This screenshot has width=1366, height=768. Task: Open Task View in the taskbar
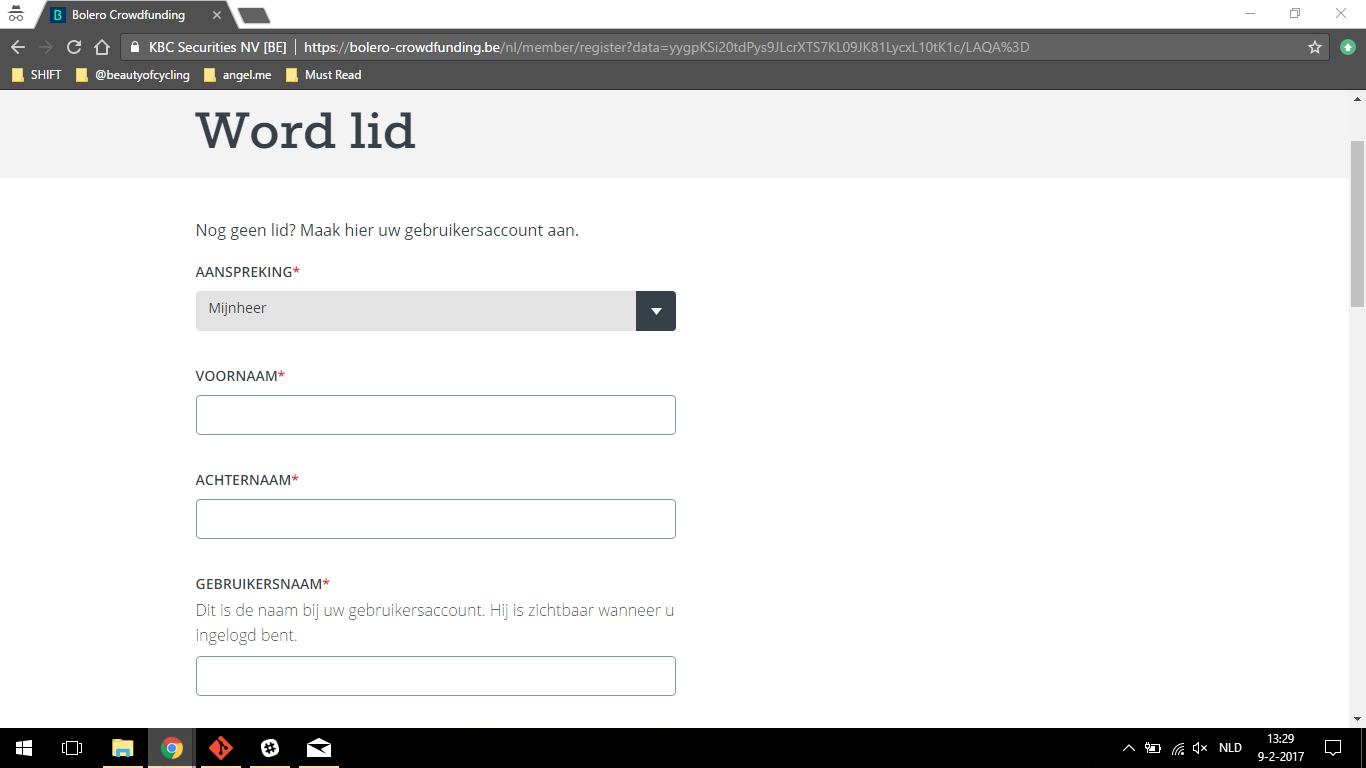point(72,748)
